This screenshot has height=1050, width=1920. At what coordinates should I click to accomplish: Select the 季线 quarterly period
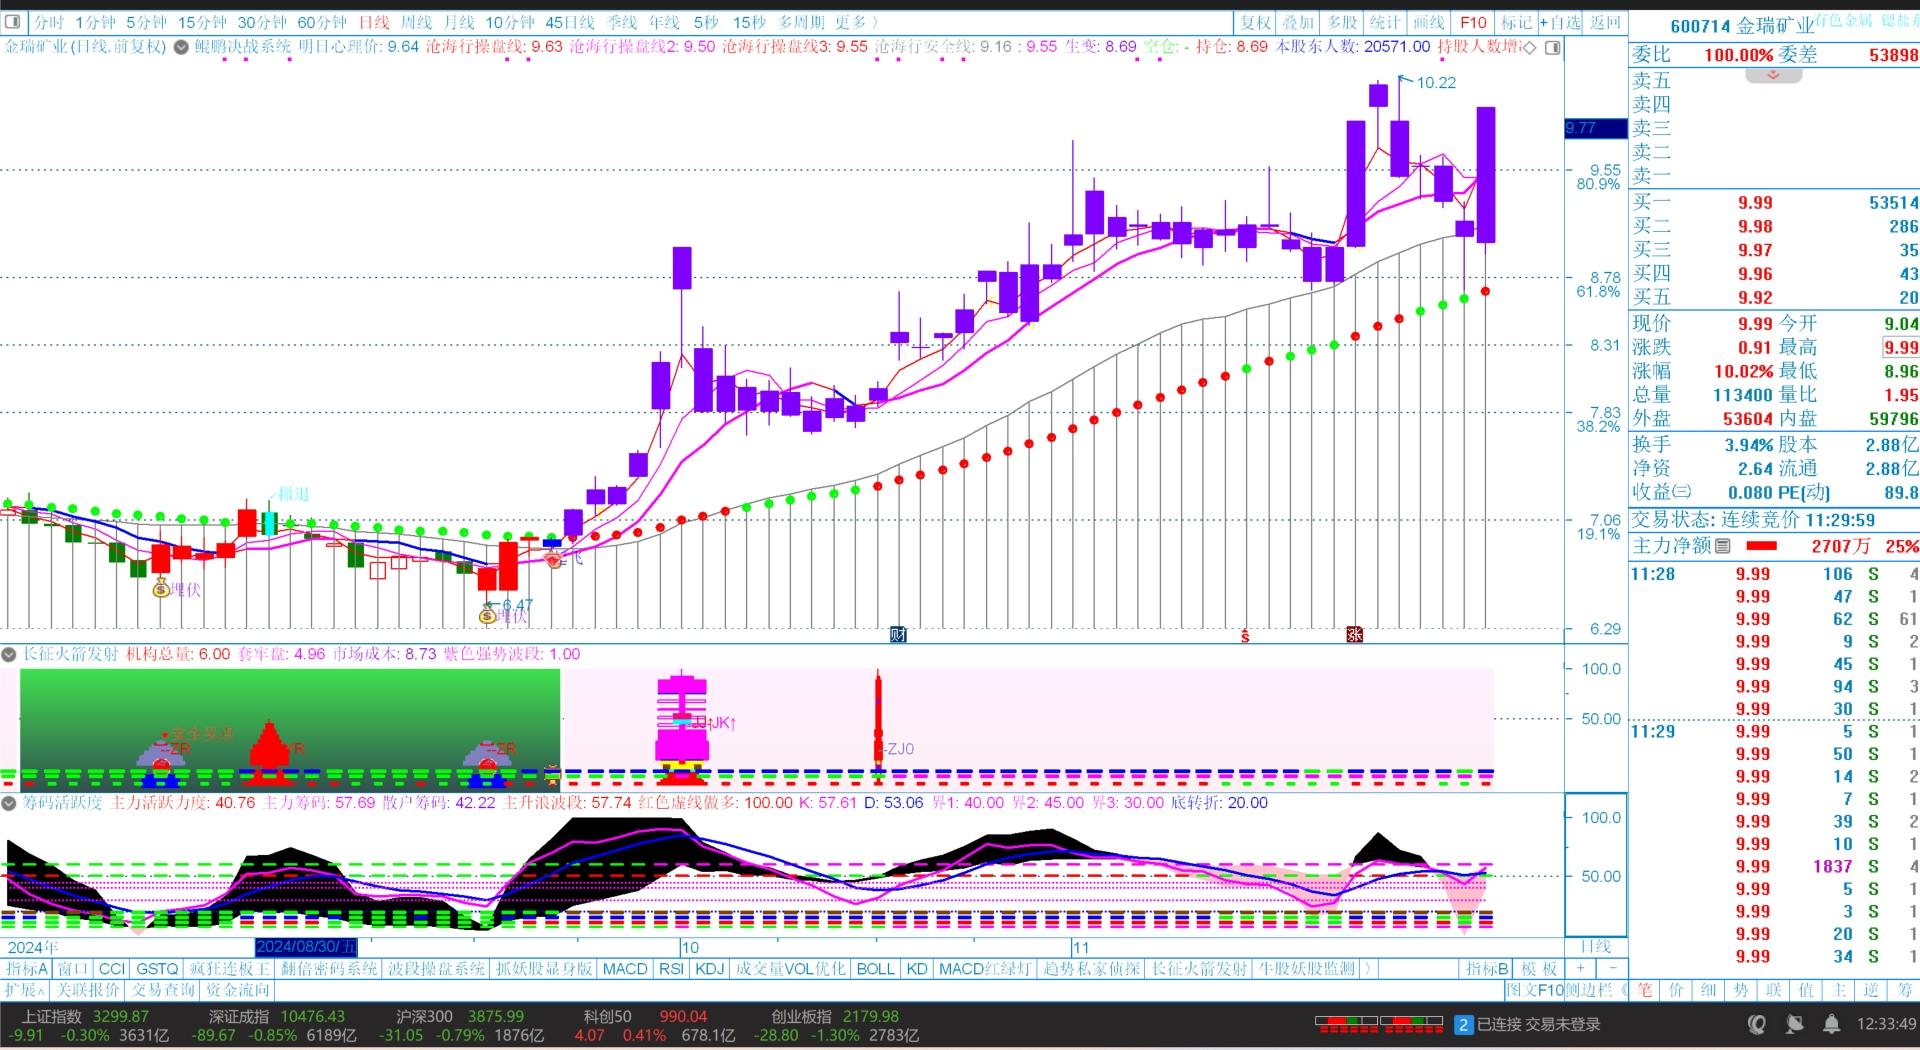pyautogui.click(x=621, y=22)
